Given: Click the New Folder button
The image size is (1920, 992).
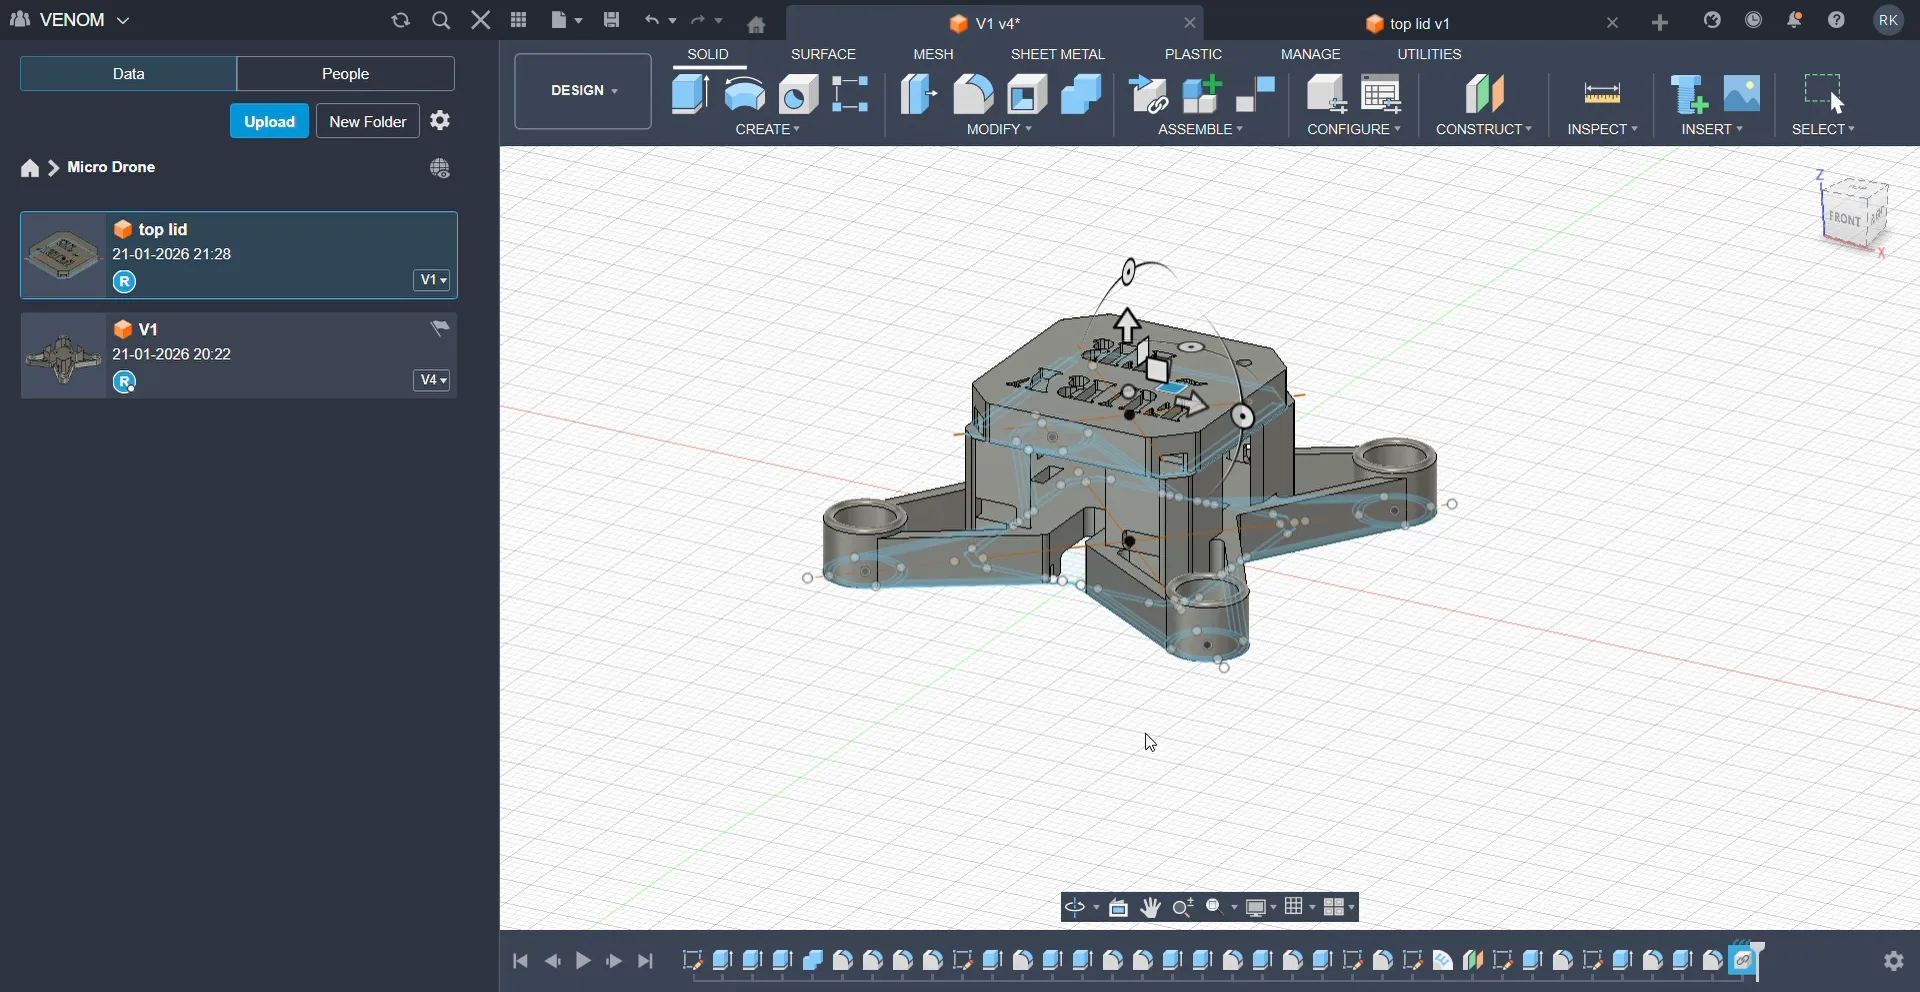Looking at the screenshot, I should pyautogui.click(x=368, y=122).
